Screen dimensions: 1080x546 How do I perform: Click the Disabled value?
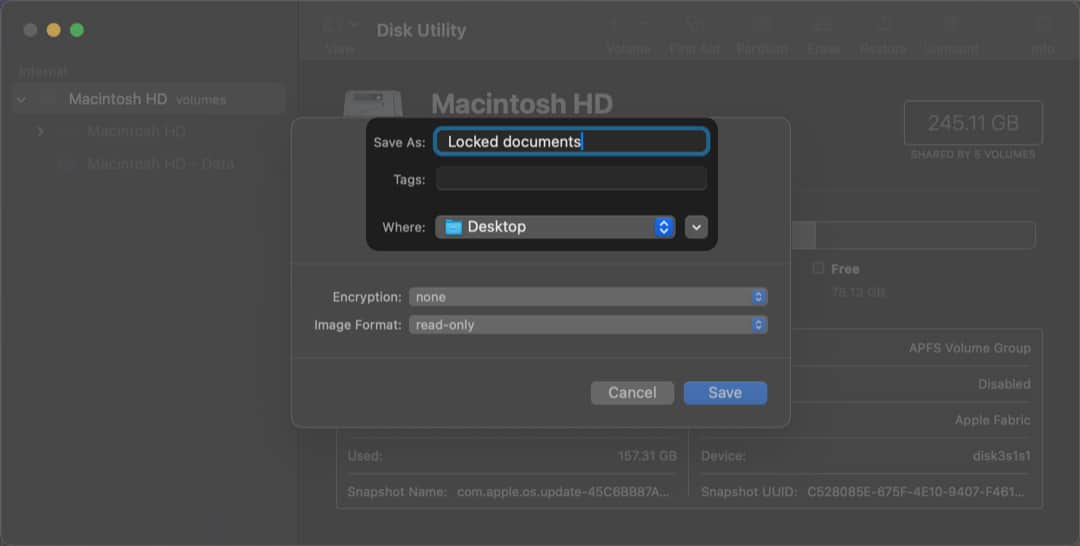click(x=1004, y=384)
